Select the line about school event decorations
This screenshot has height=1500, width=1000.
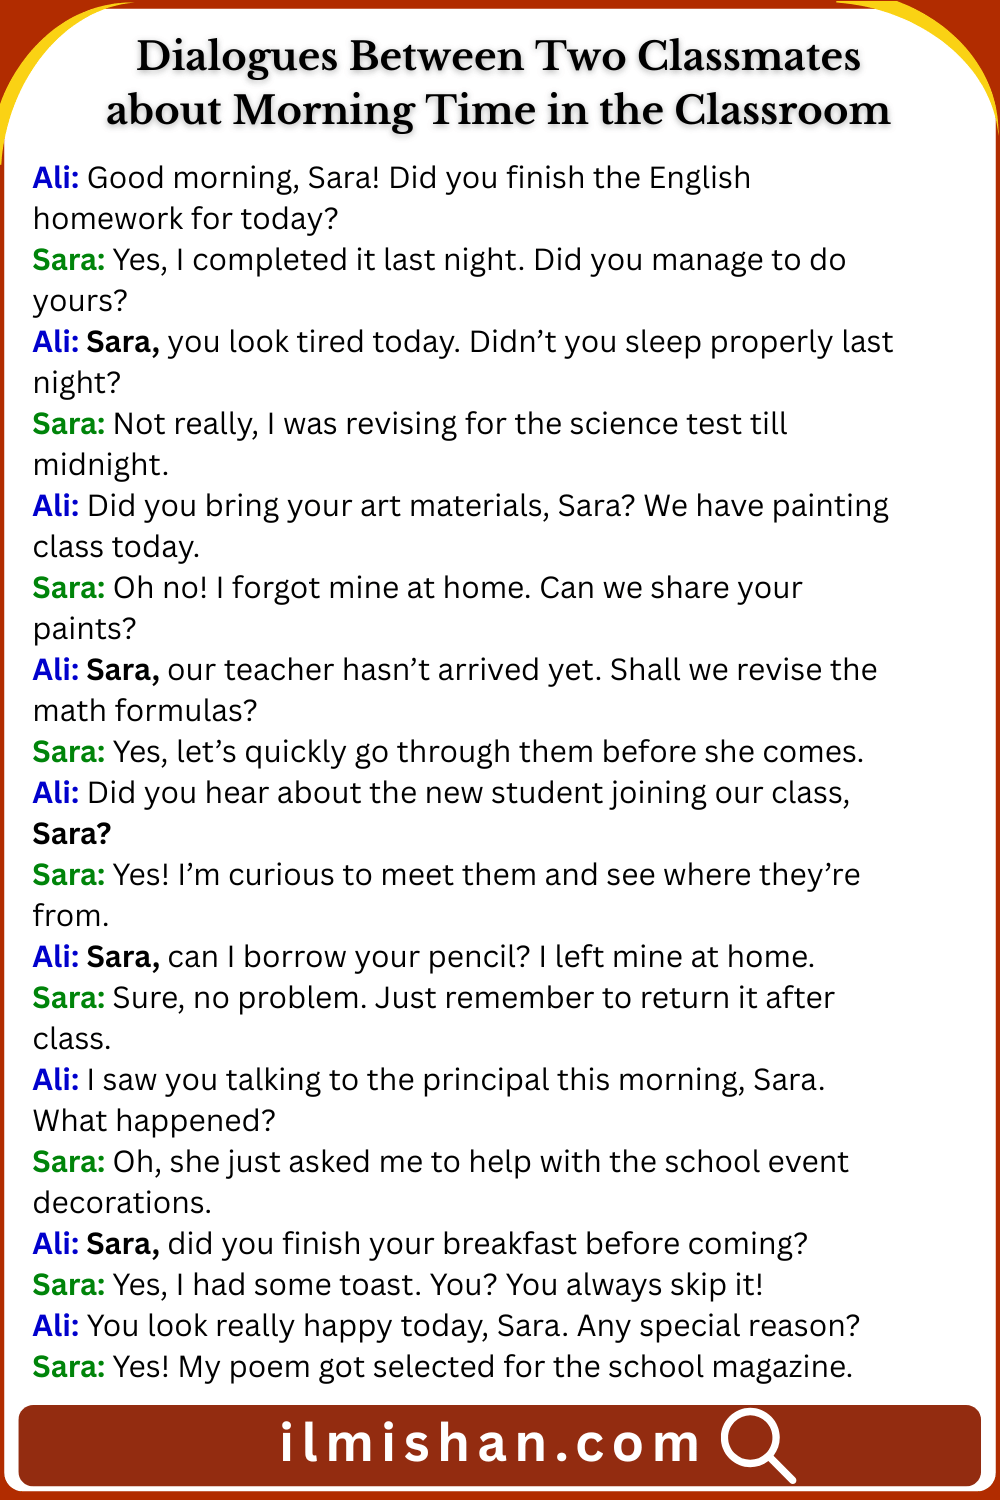[x=480, y=1162]
